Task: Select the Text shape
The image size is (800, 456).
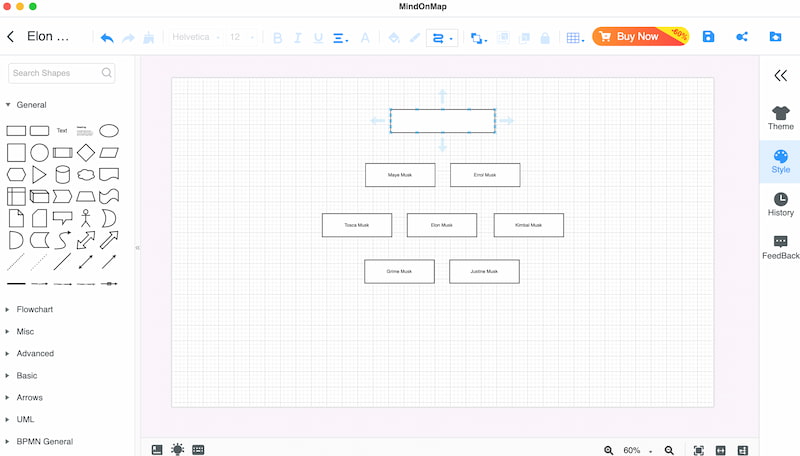Action: tap(62, 131)
